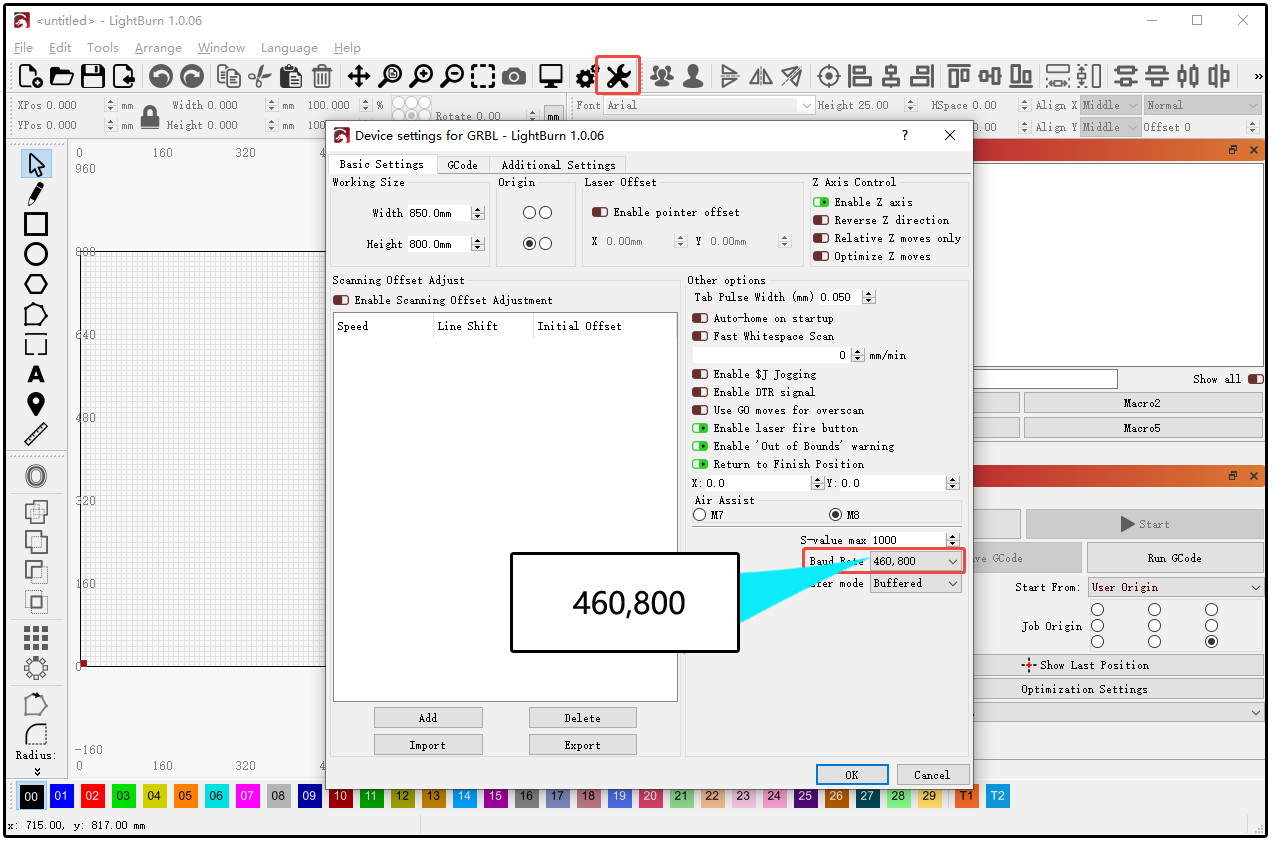Pick the Measure ruler tool
Screen dimensions: 1273x843
(36, 434)
